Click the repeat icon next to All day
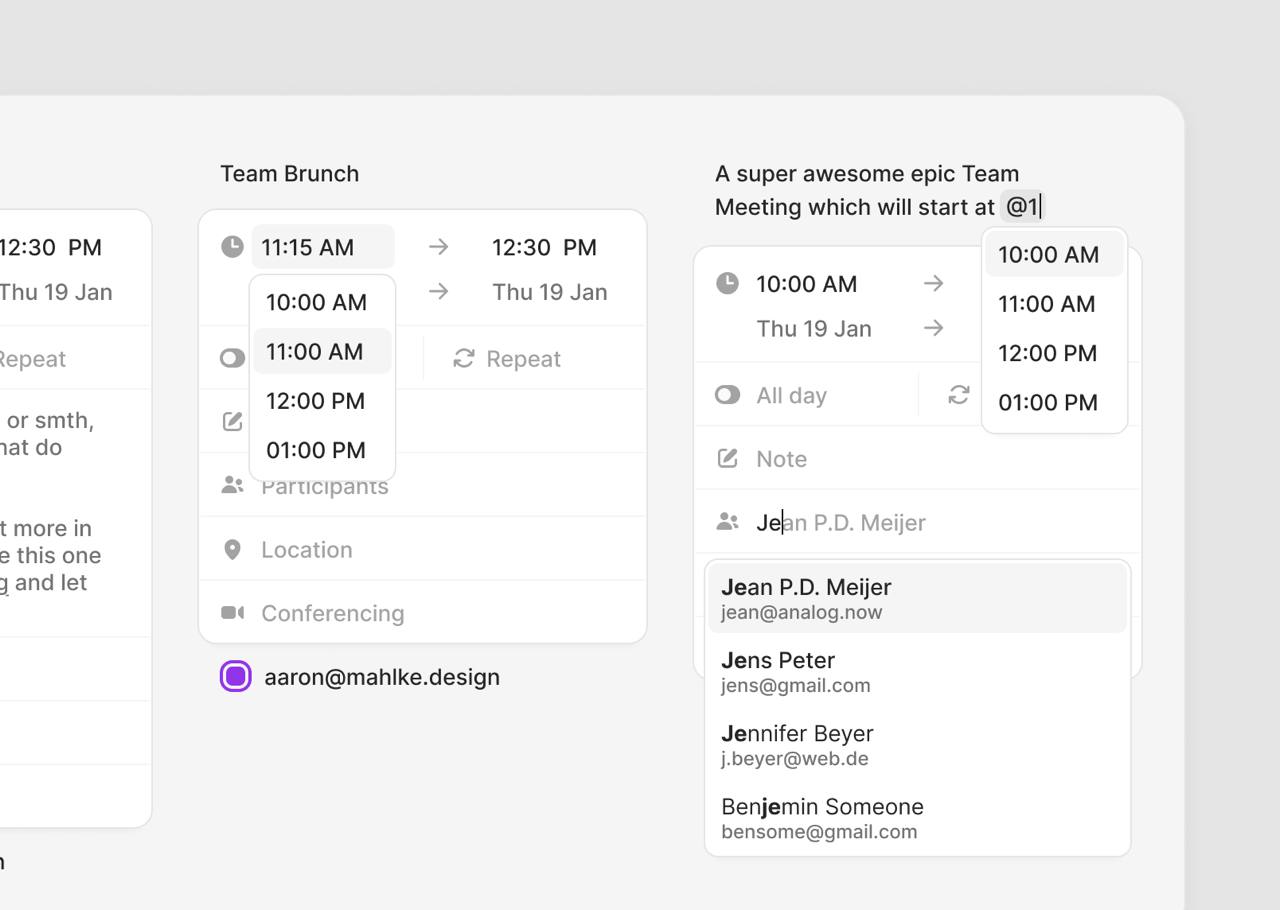1280x910 pixels. pyautogui.click(x=959, y=395)
